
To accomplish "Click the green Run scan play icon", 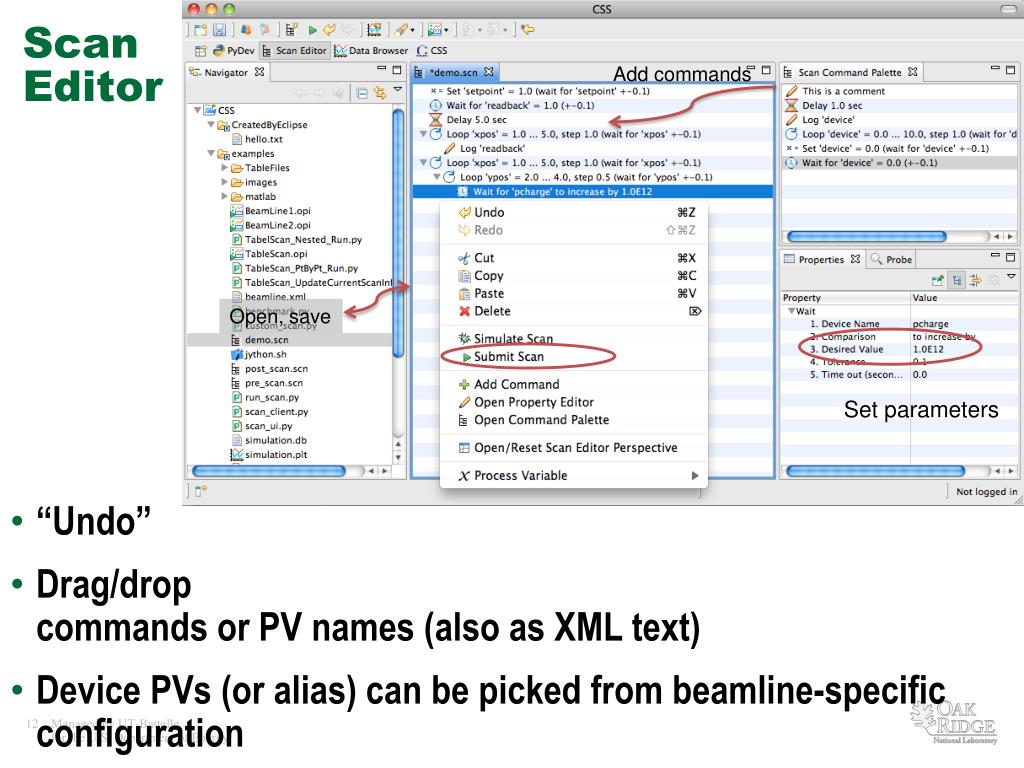I will click(313, 30).
